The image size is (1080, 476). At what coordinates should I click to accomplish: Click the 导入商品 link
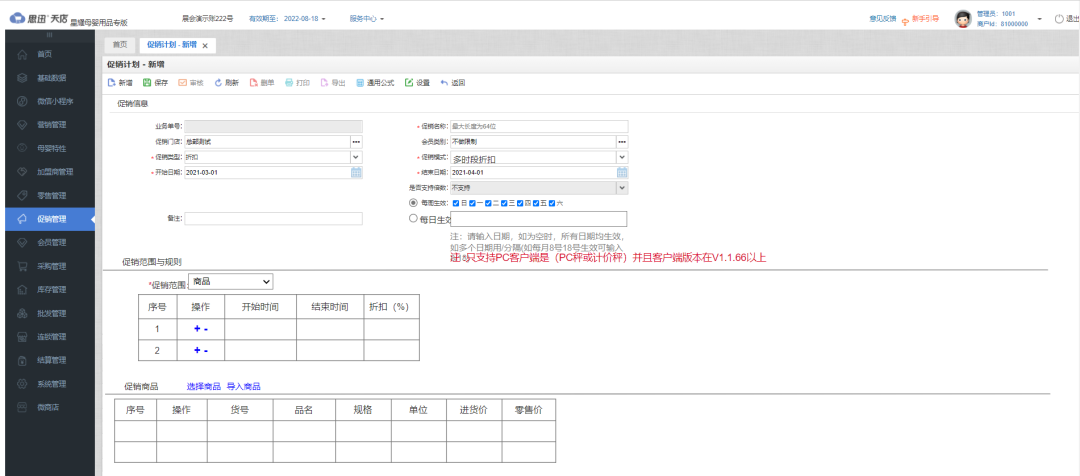tap(243, 386)
